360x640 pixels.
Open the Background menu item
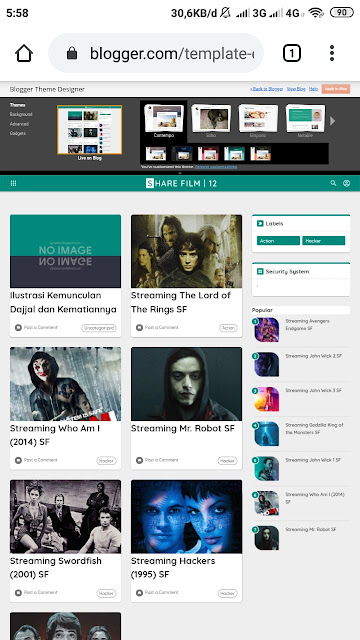click(21, 114)
